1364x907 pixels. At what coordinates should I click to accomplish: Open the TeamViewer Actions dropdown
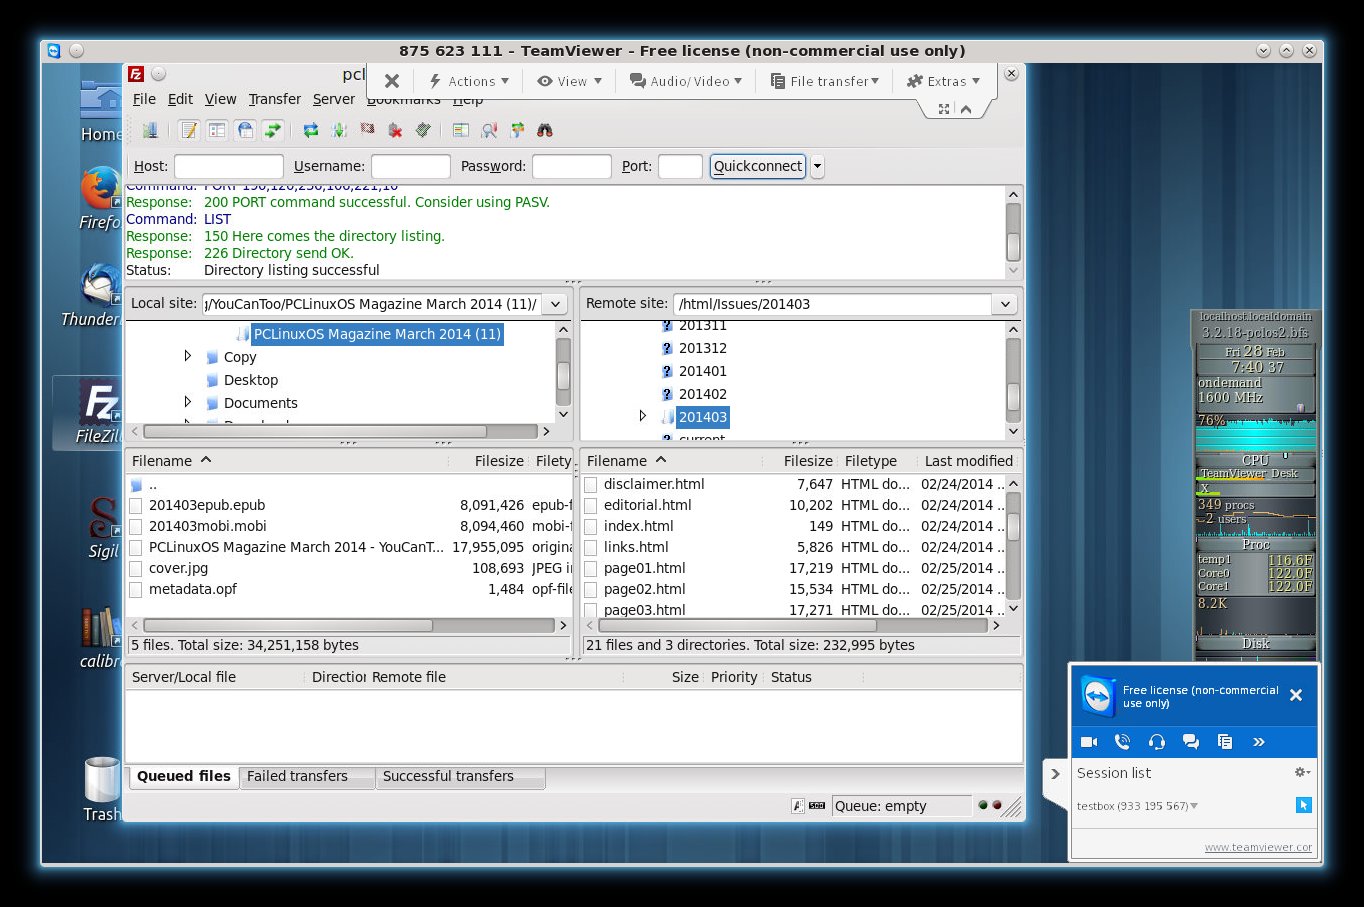coord(469,81)
